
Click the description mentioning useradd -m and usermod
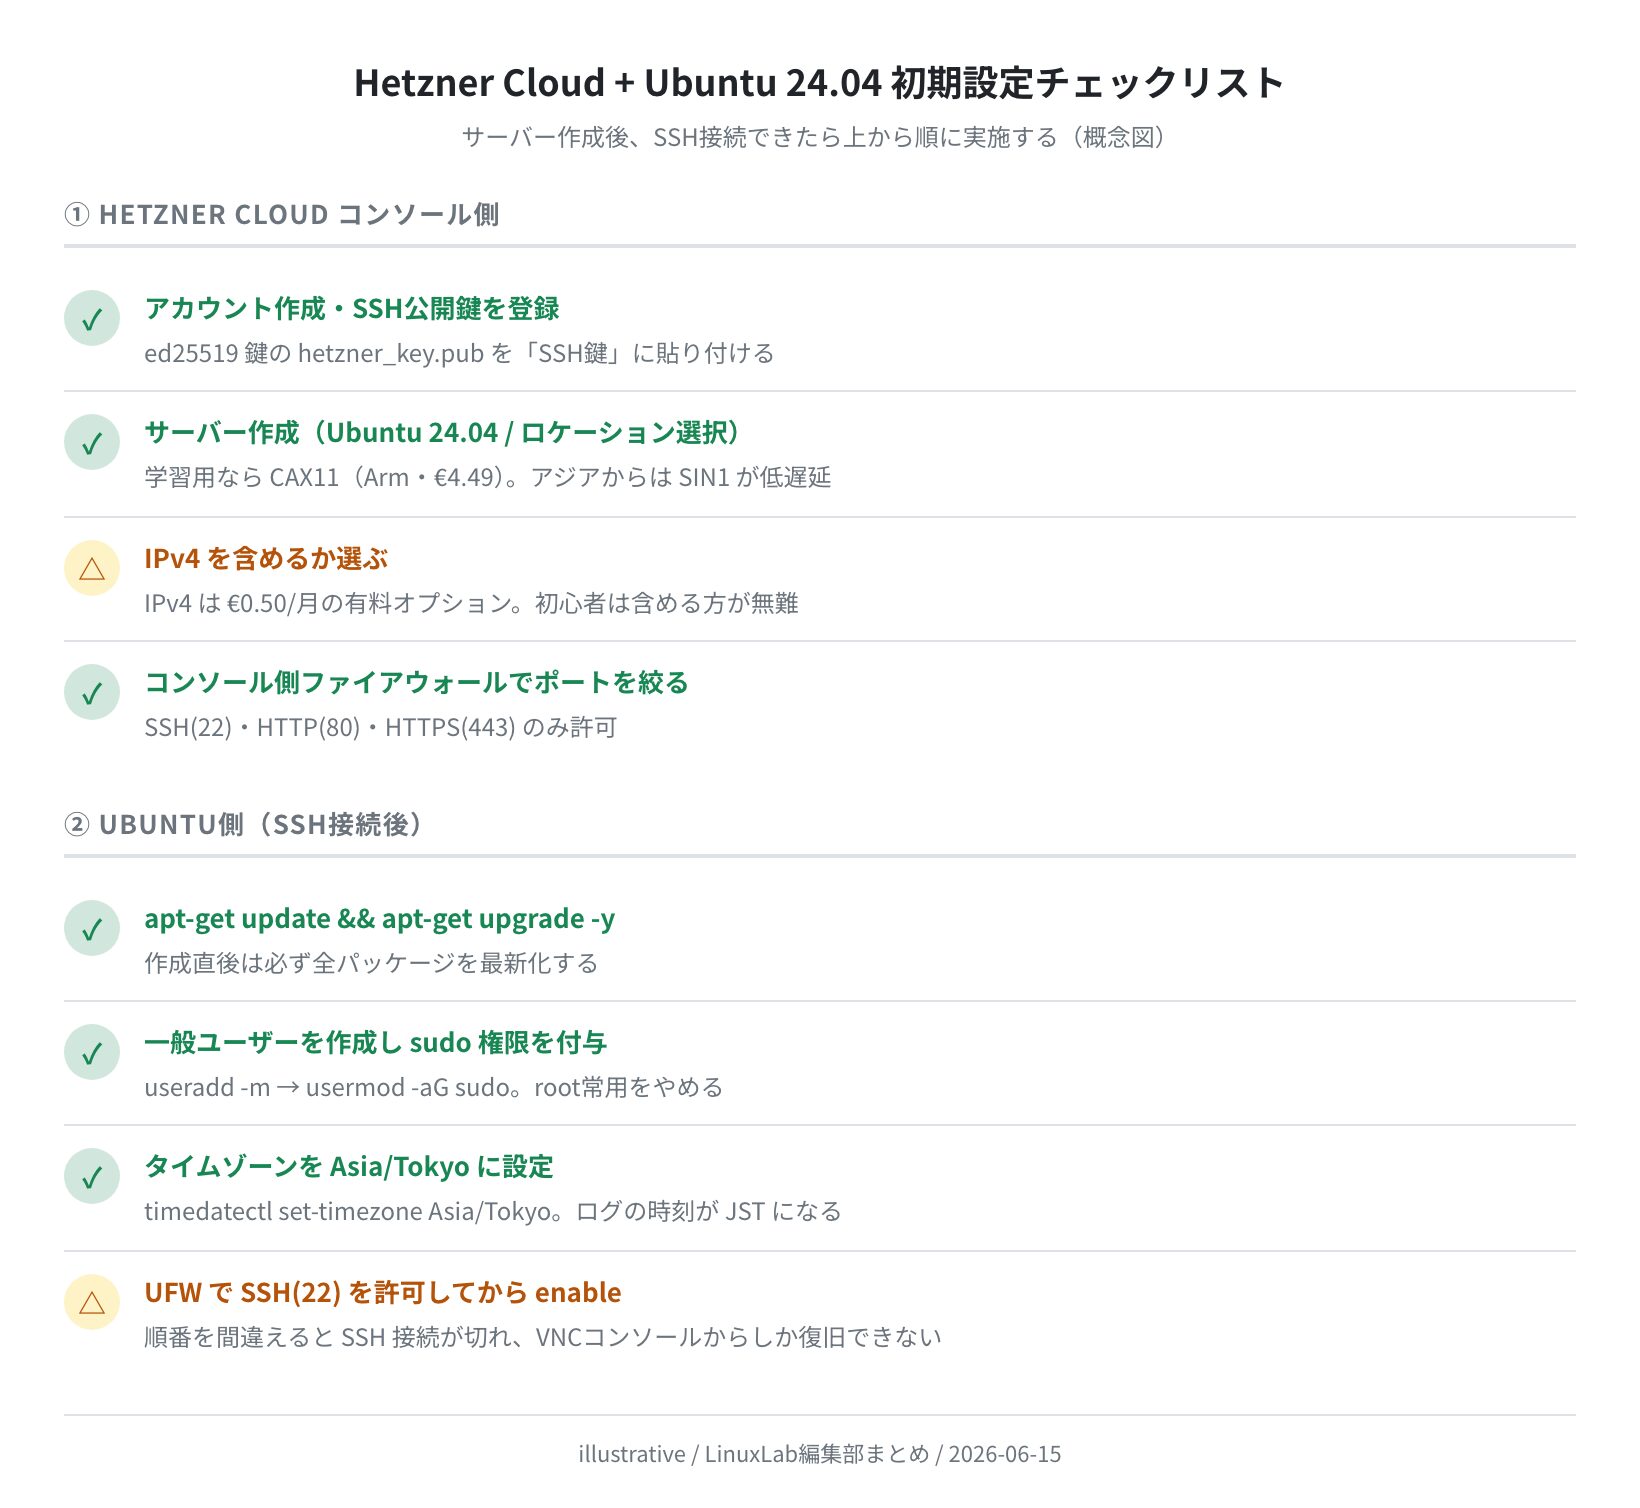(434, 1087)
